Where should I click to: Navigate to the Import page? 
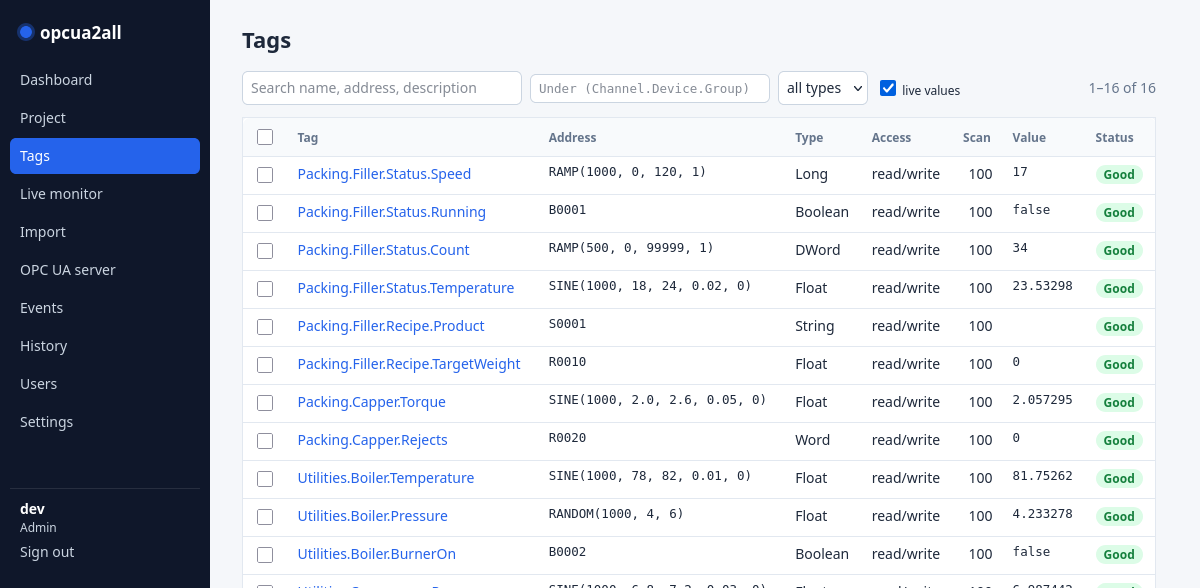[105, 232]
